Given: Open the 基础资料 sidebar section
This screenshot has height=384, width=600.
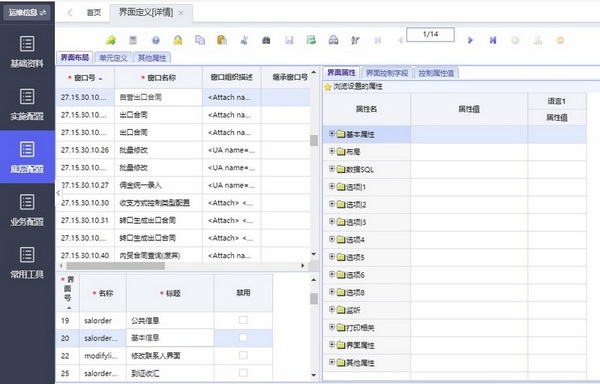Looking at the screenshot, I should [27, 52].
